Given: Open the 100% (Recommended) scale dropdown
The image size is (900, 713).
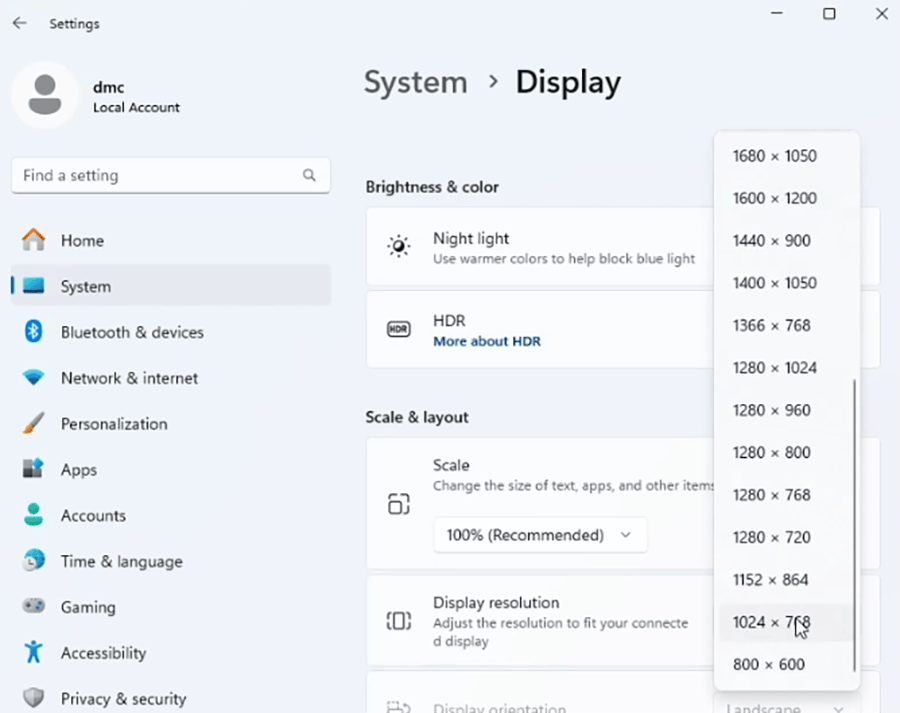Looking at the screenshot, I should pos(540,535).
